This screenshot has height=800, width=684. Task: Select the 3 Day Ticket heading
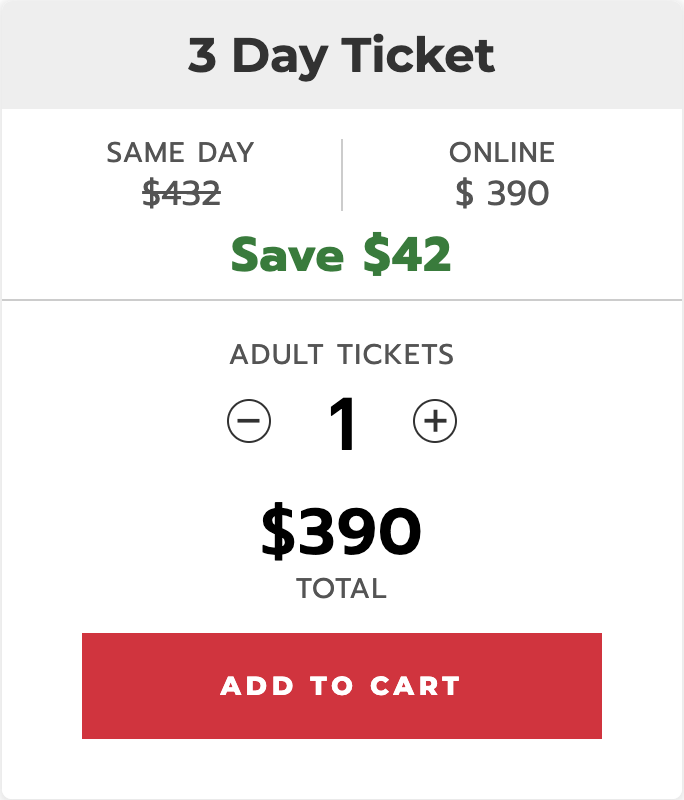click(341, 56)
